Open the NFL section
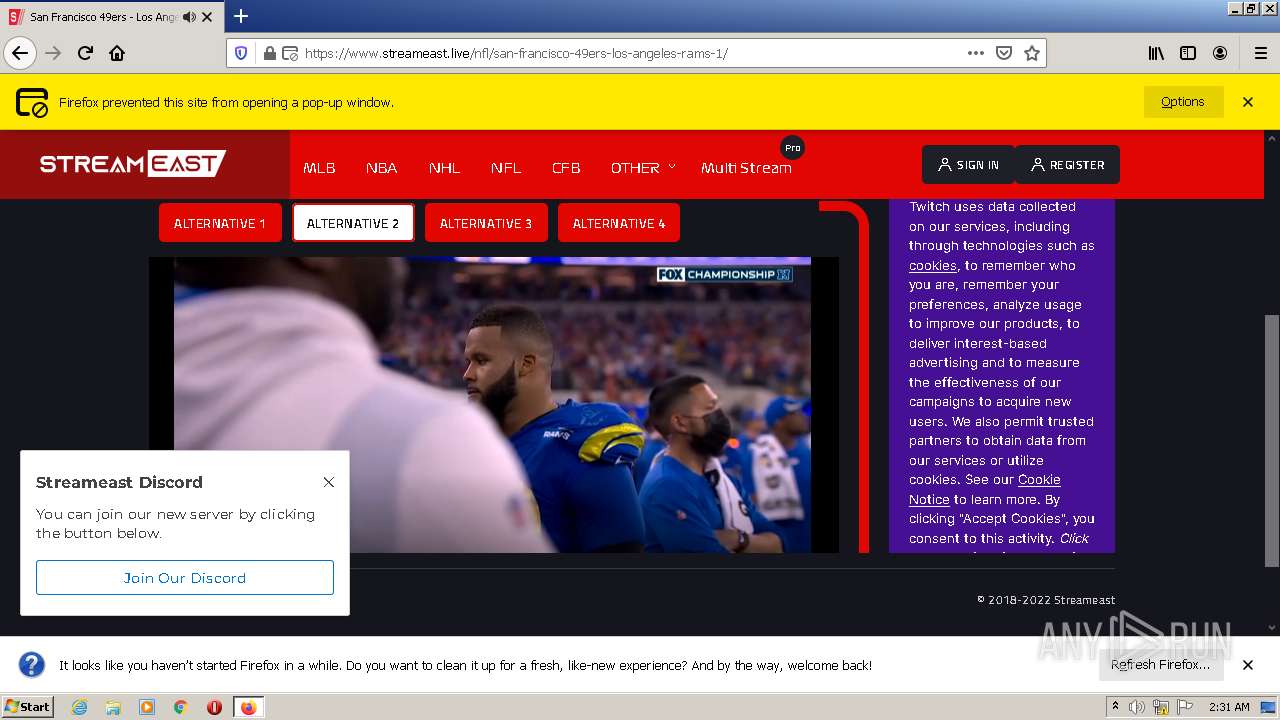Viewport: 1280px width, 720px height. 506,168
